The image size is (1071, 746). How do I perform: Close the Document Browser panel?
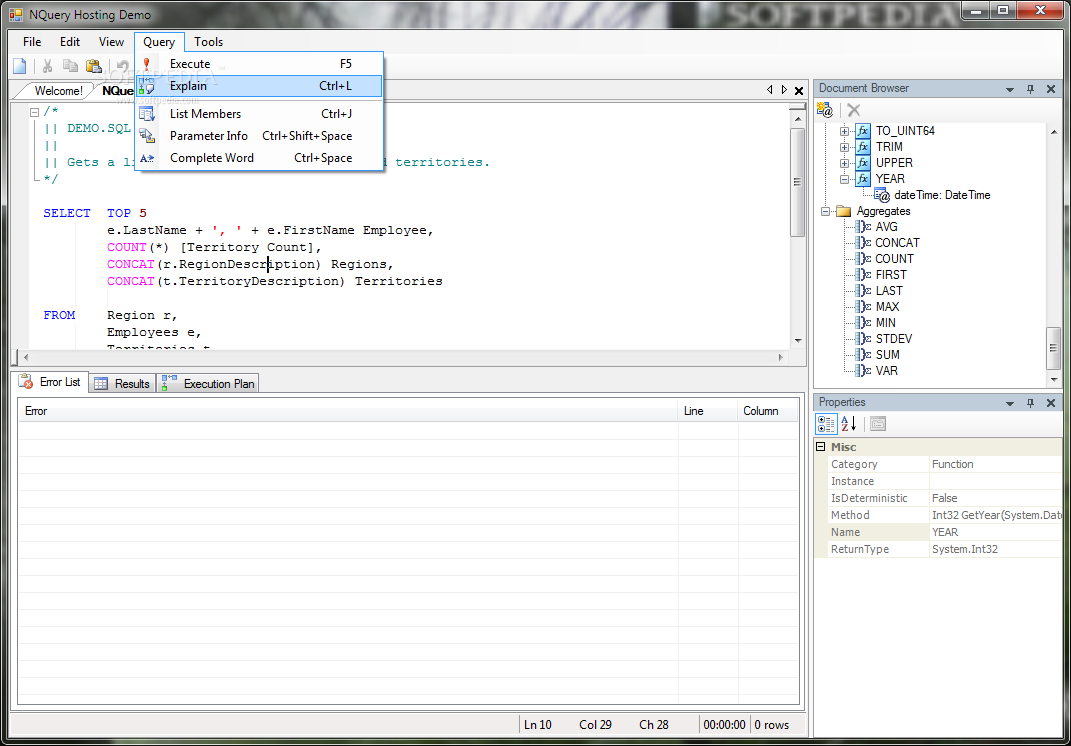click(x=1051, y=89)
